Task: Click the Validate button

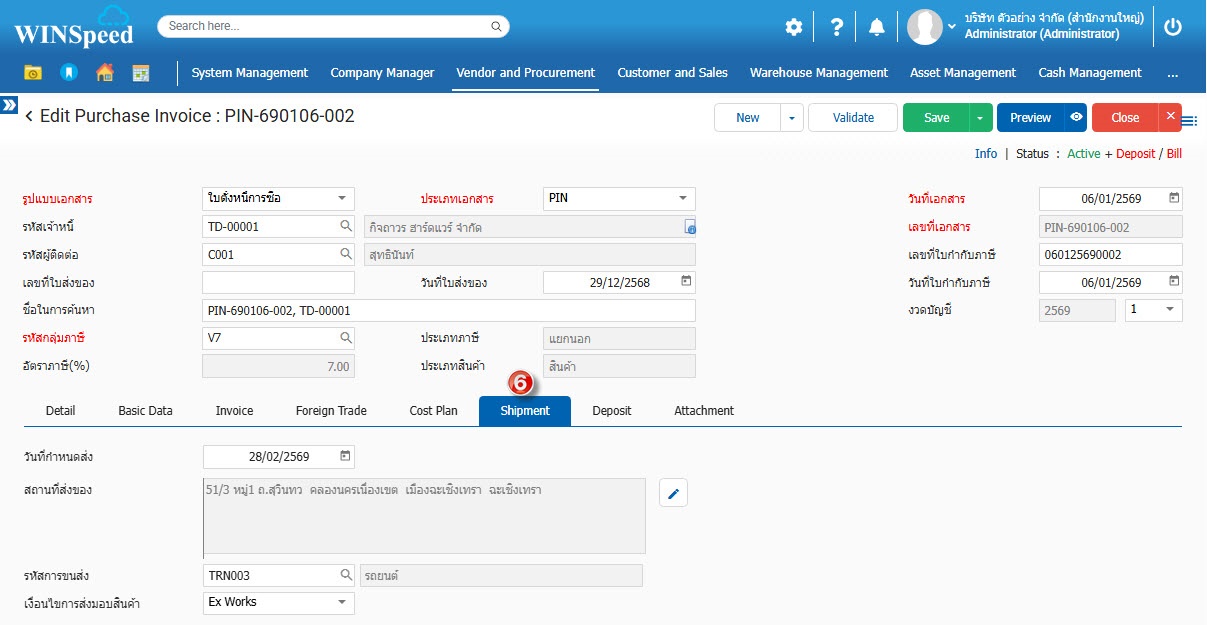Action: 853,117
